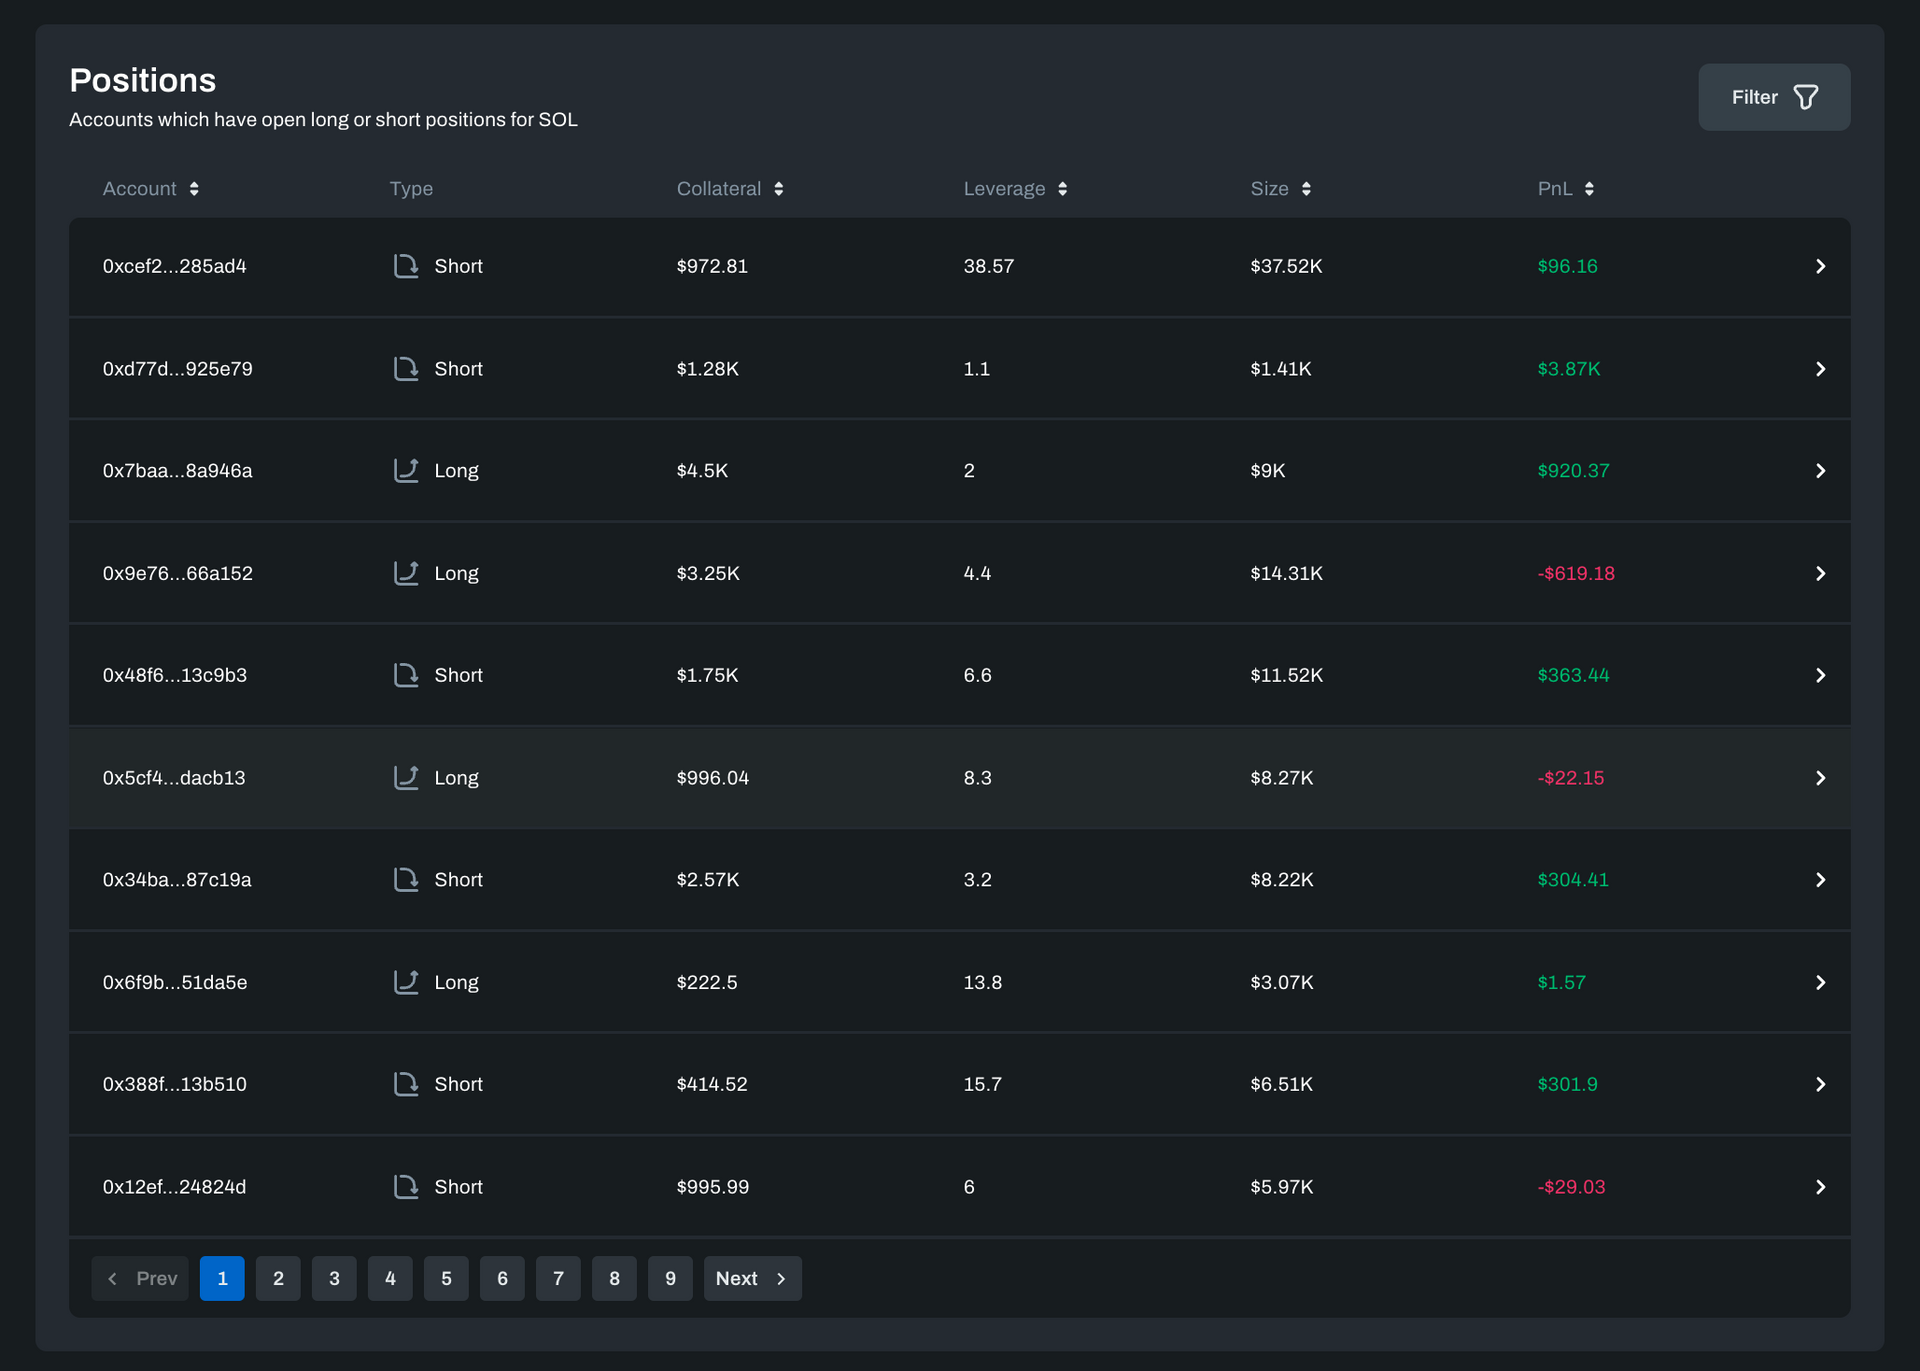
Task: Sort table by Account column arrows
Action: [194, 189]
